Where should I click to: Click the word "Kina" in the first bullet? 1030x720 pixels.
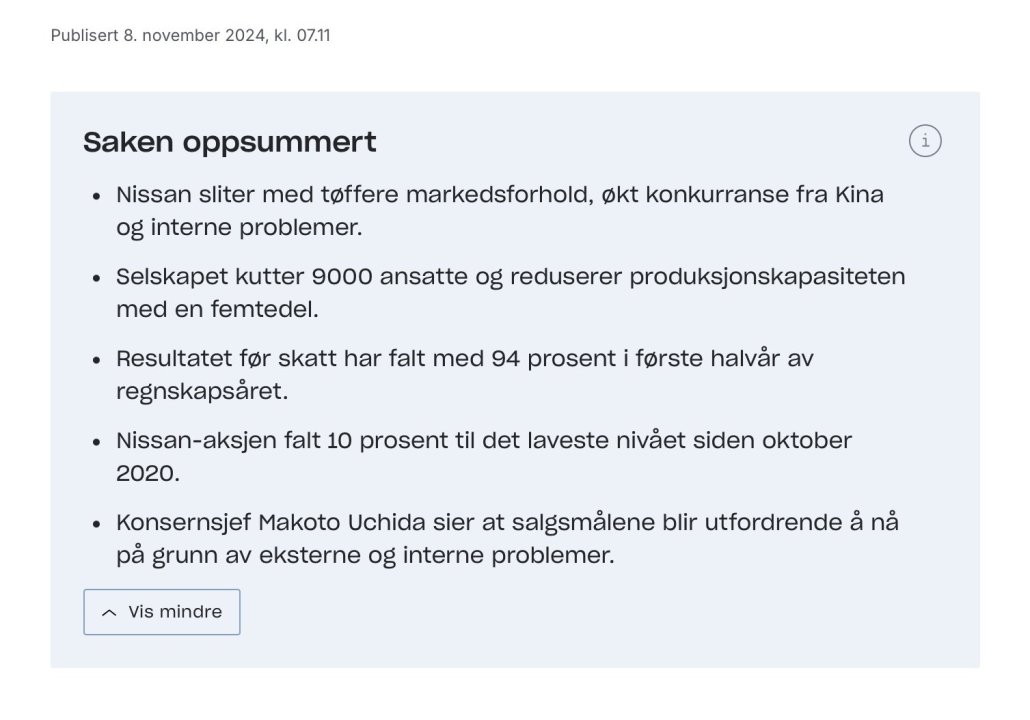click(x=859, y=194)
